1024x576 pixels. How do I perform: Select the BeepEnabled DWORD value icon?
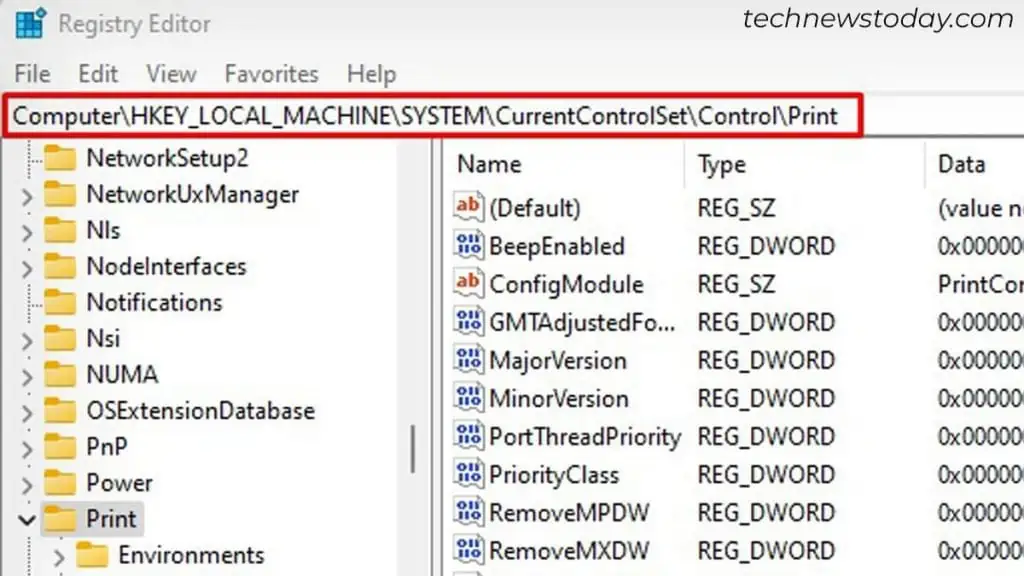pos(469,246)
